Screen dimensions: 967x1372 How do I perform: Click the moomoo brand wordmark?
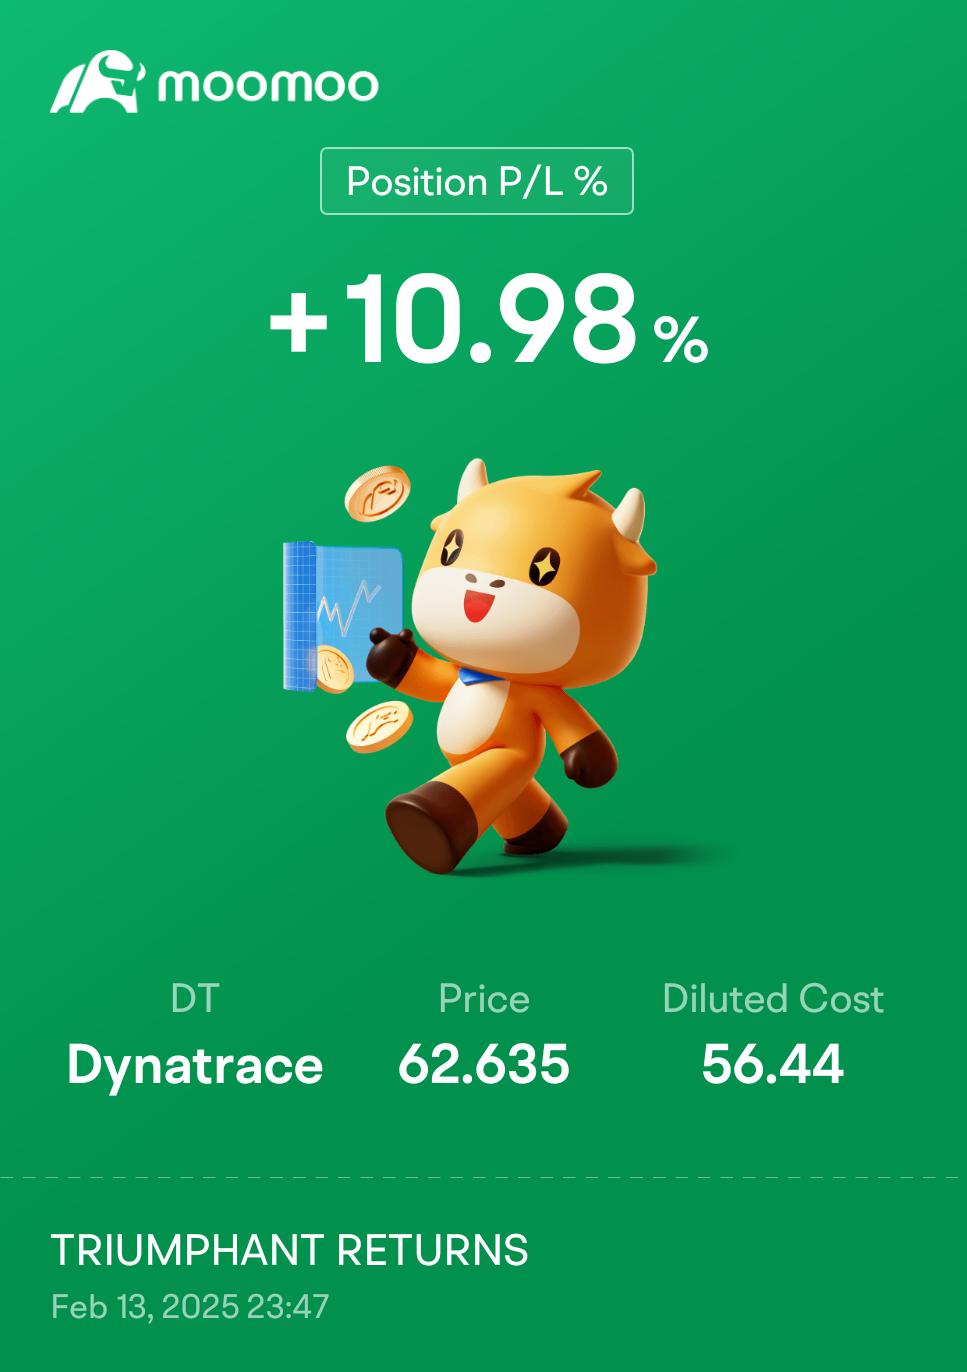coord(268,85)
